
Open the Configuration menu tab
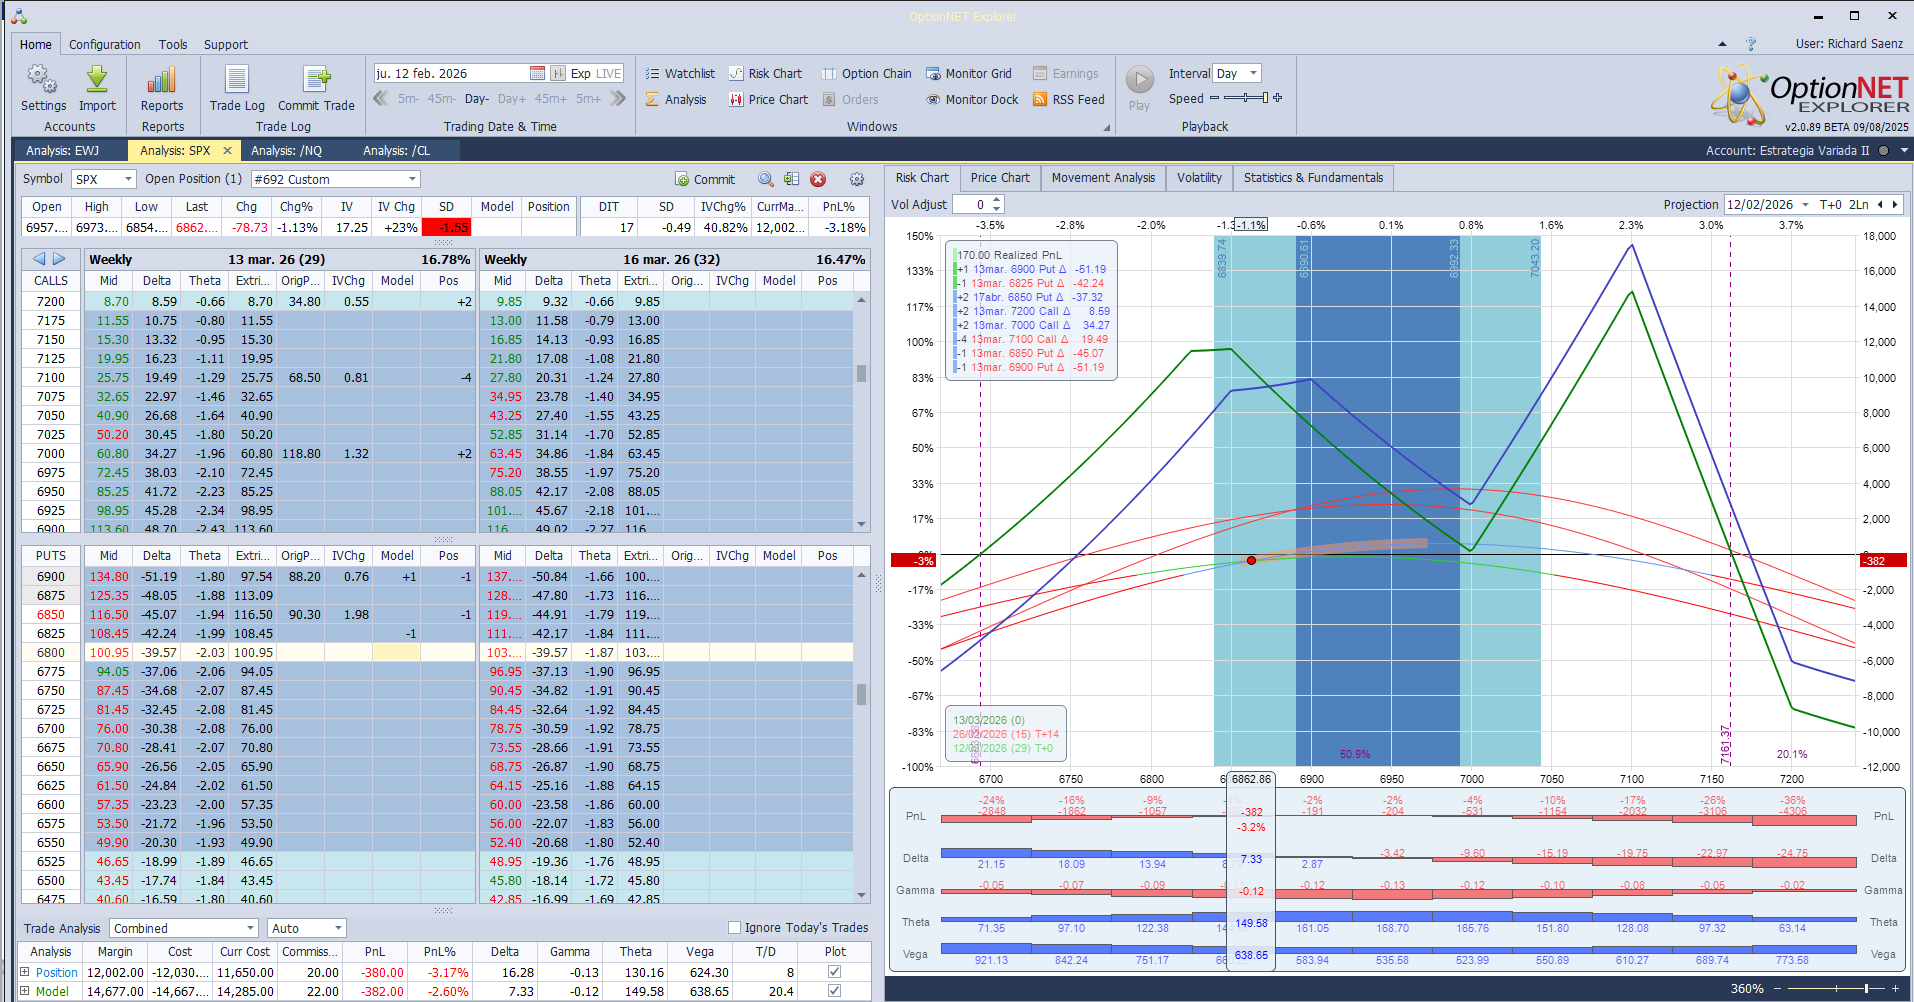[x=104, y=44]
